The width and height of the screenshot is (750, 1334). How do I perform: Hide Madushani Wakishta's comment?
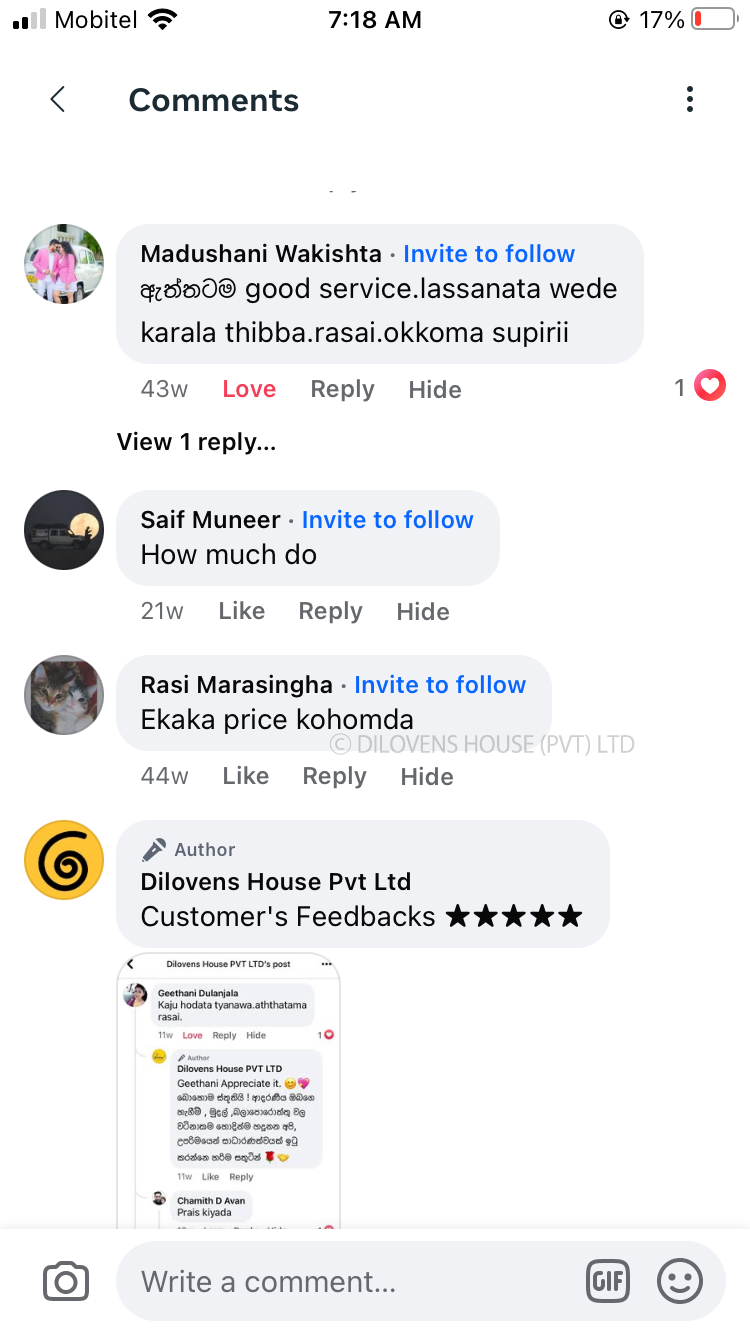point(435,389)
